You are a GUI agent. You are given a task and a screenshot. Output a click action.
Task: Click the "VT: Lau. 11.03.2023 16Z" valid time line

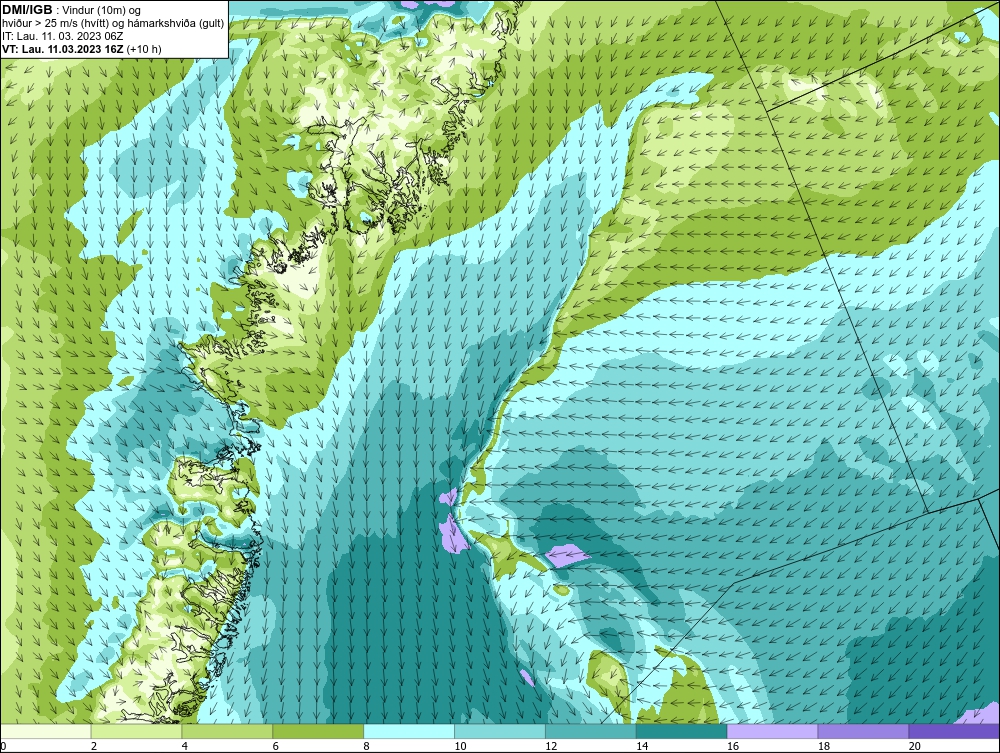(x=63, y=49)
